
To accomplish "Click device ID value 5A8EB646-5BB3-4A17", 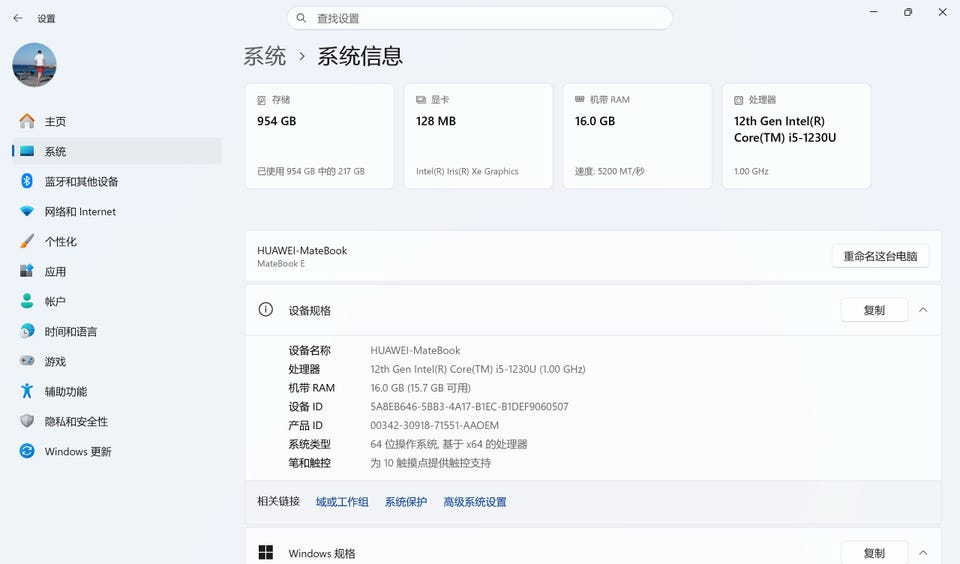I will [x=470, y=407].
